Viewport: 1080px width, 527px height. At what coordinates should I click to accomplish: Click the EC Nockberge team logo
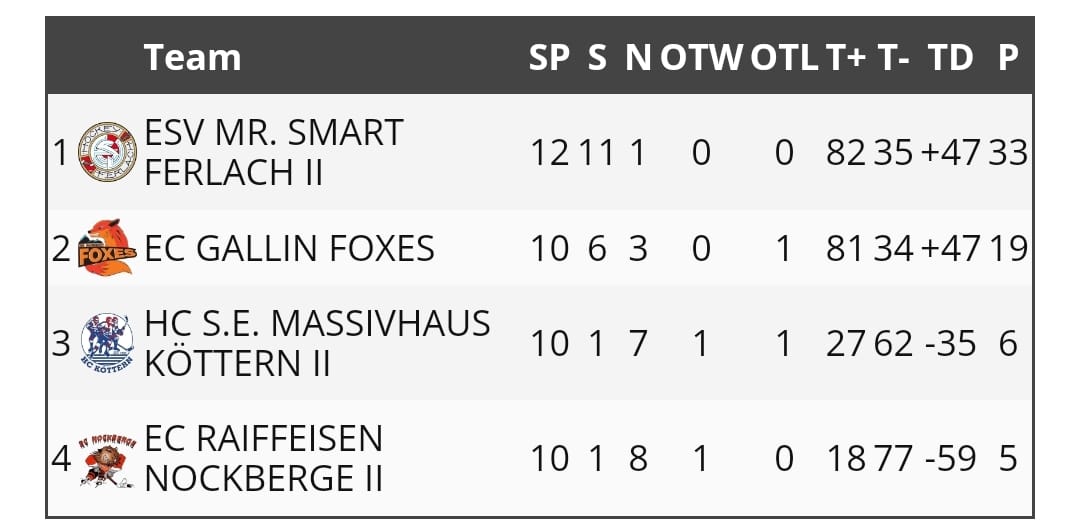pos(107,459)
